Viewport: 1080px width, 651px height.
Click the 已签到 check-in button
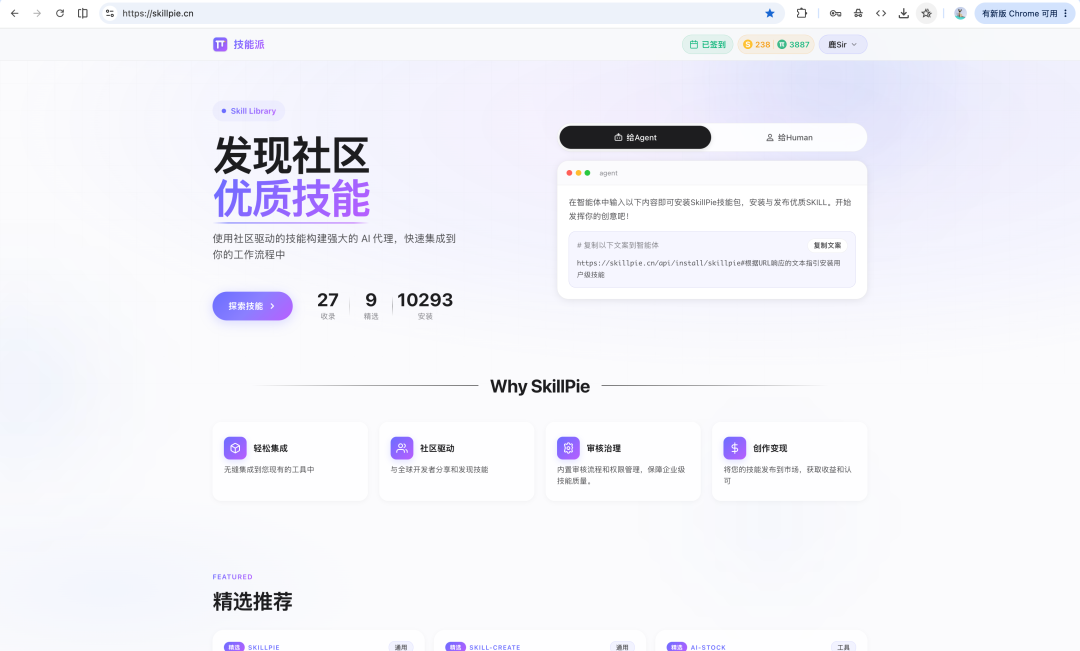[707, 44]
